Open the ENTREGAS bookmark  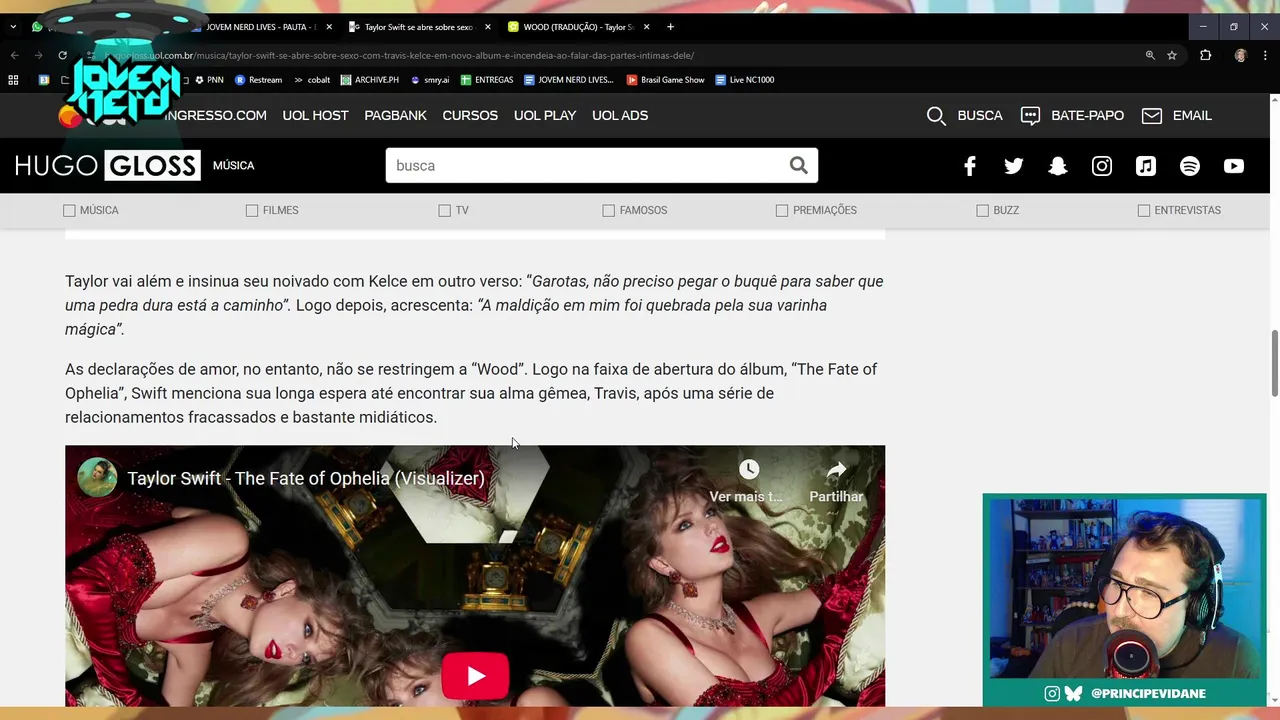[x=487, y=80]
